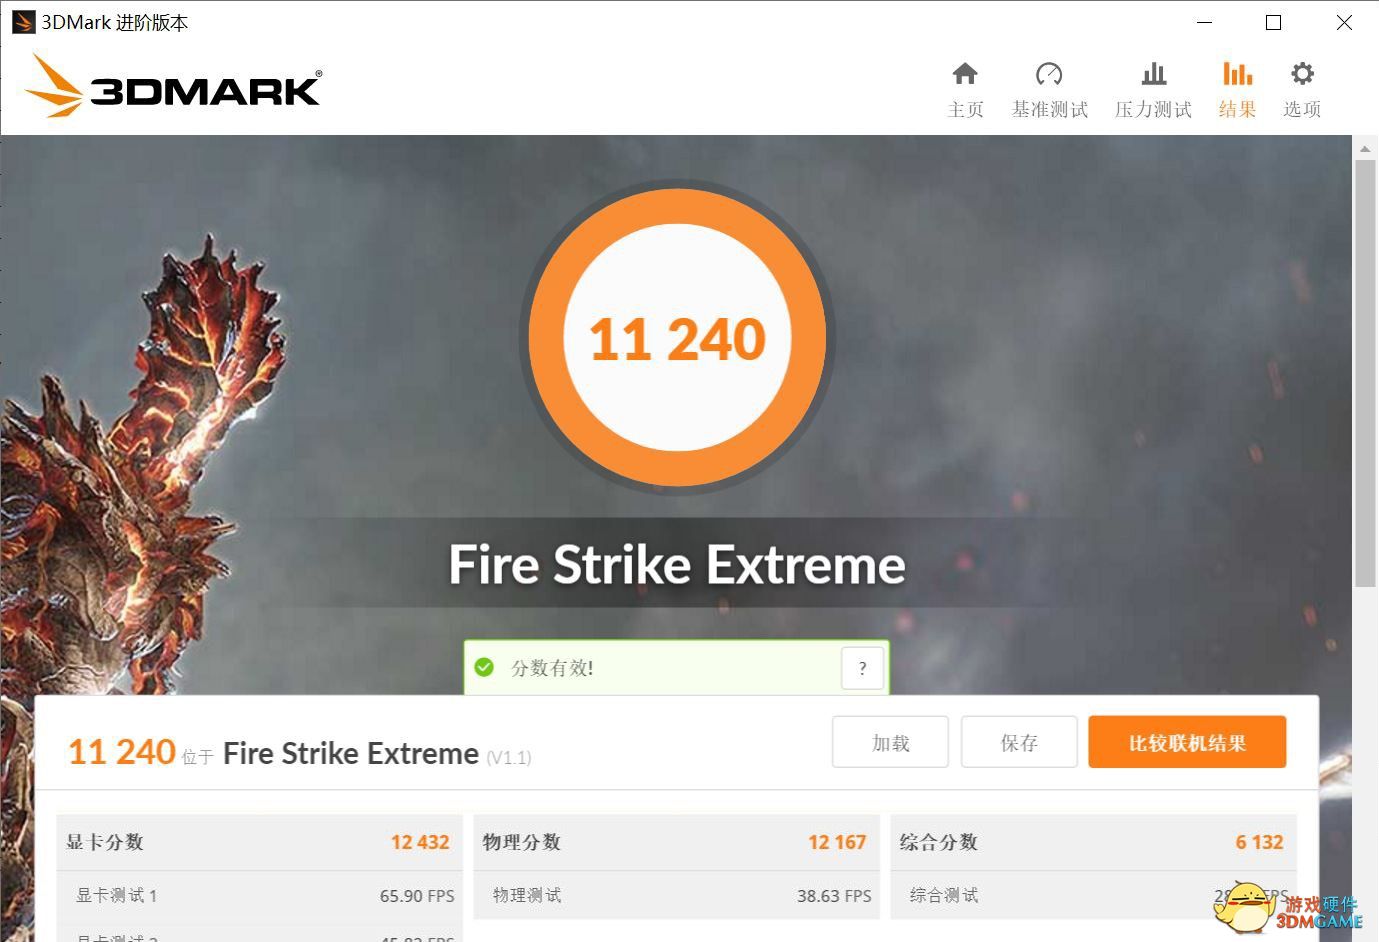Click the 3DMark logo in the header
The height and width of the screenshot is (942, 1379).
tap(173, 86)
